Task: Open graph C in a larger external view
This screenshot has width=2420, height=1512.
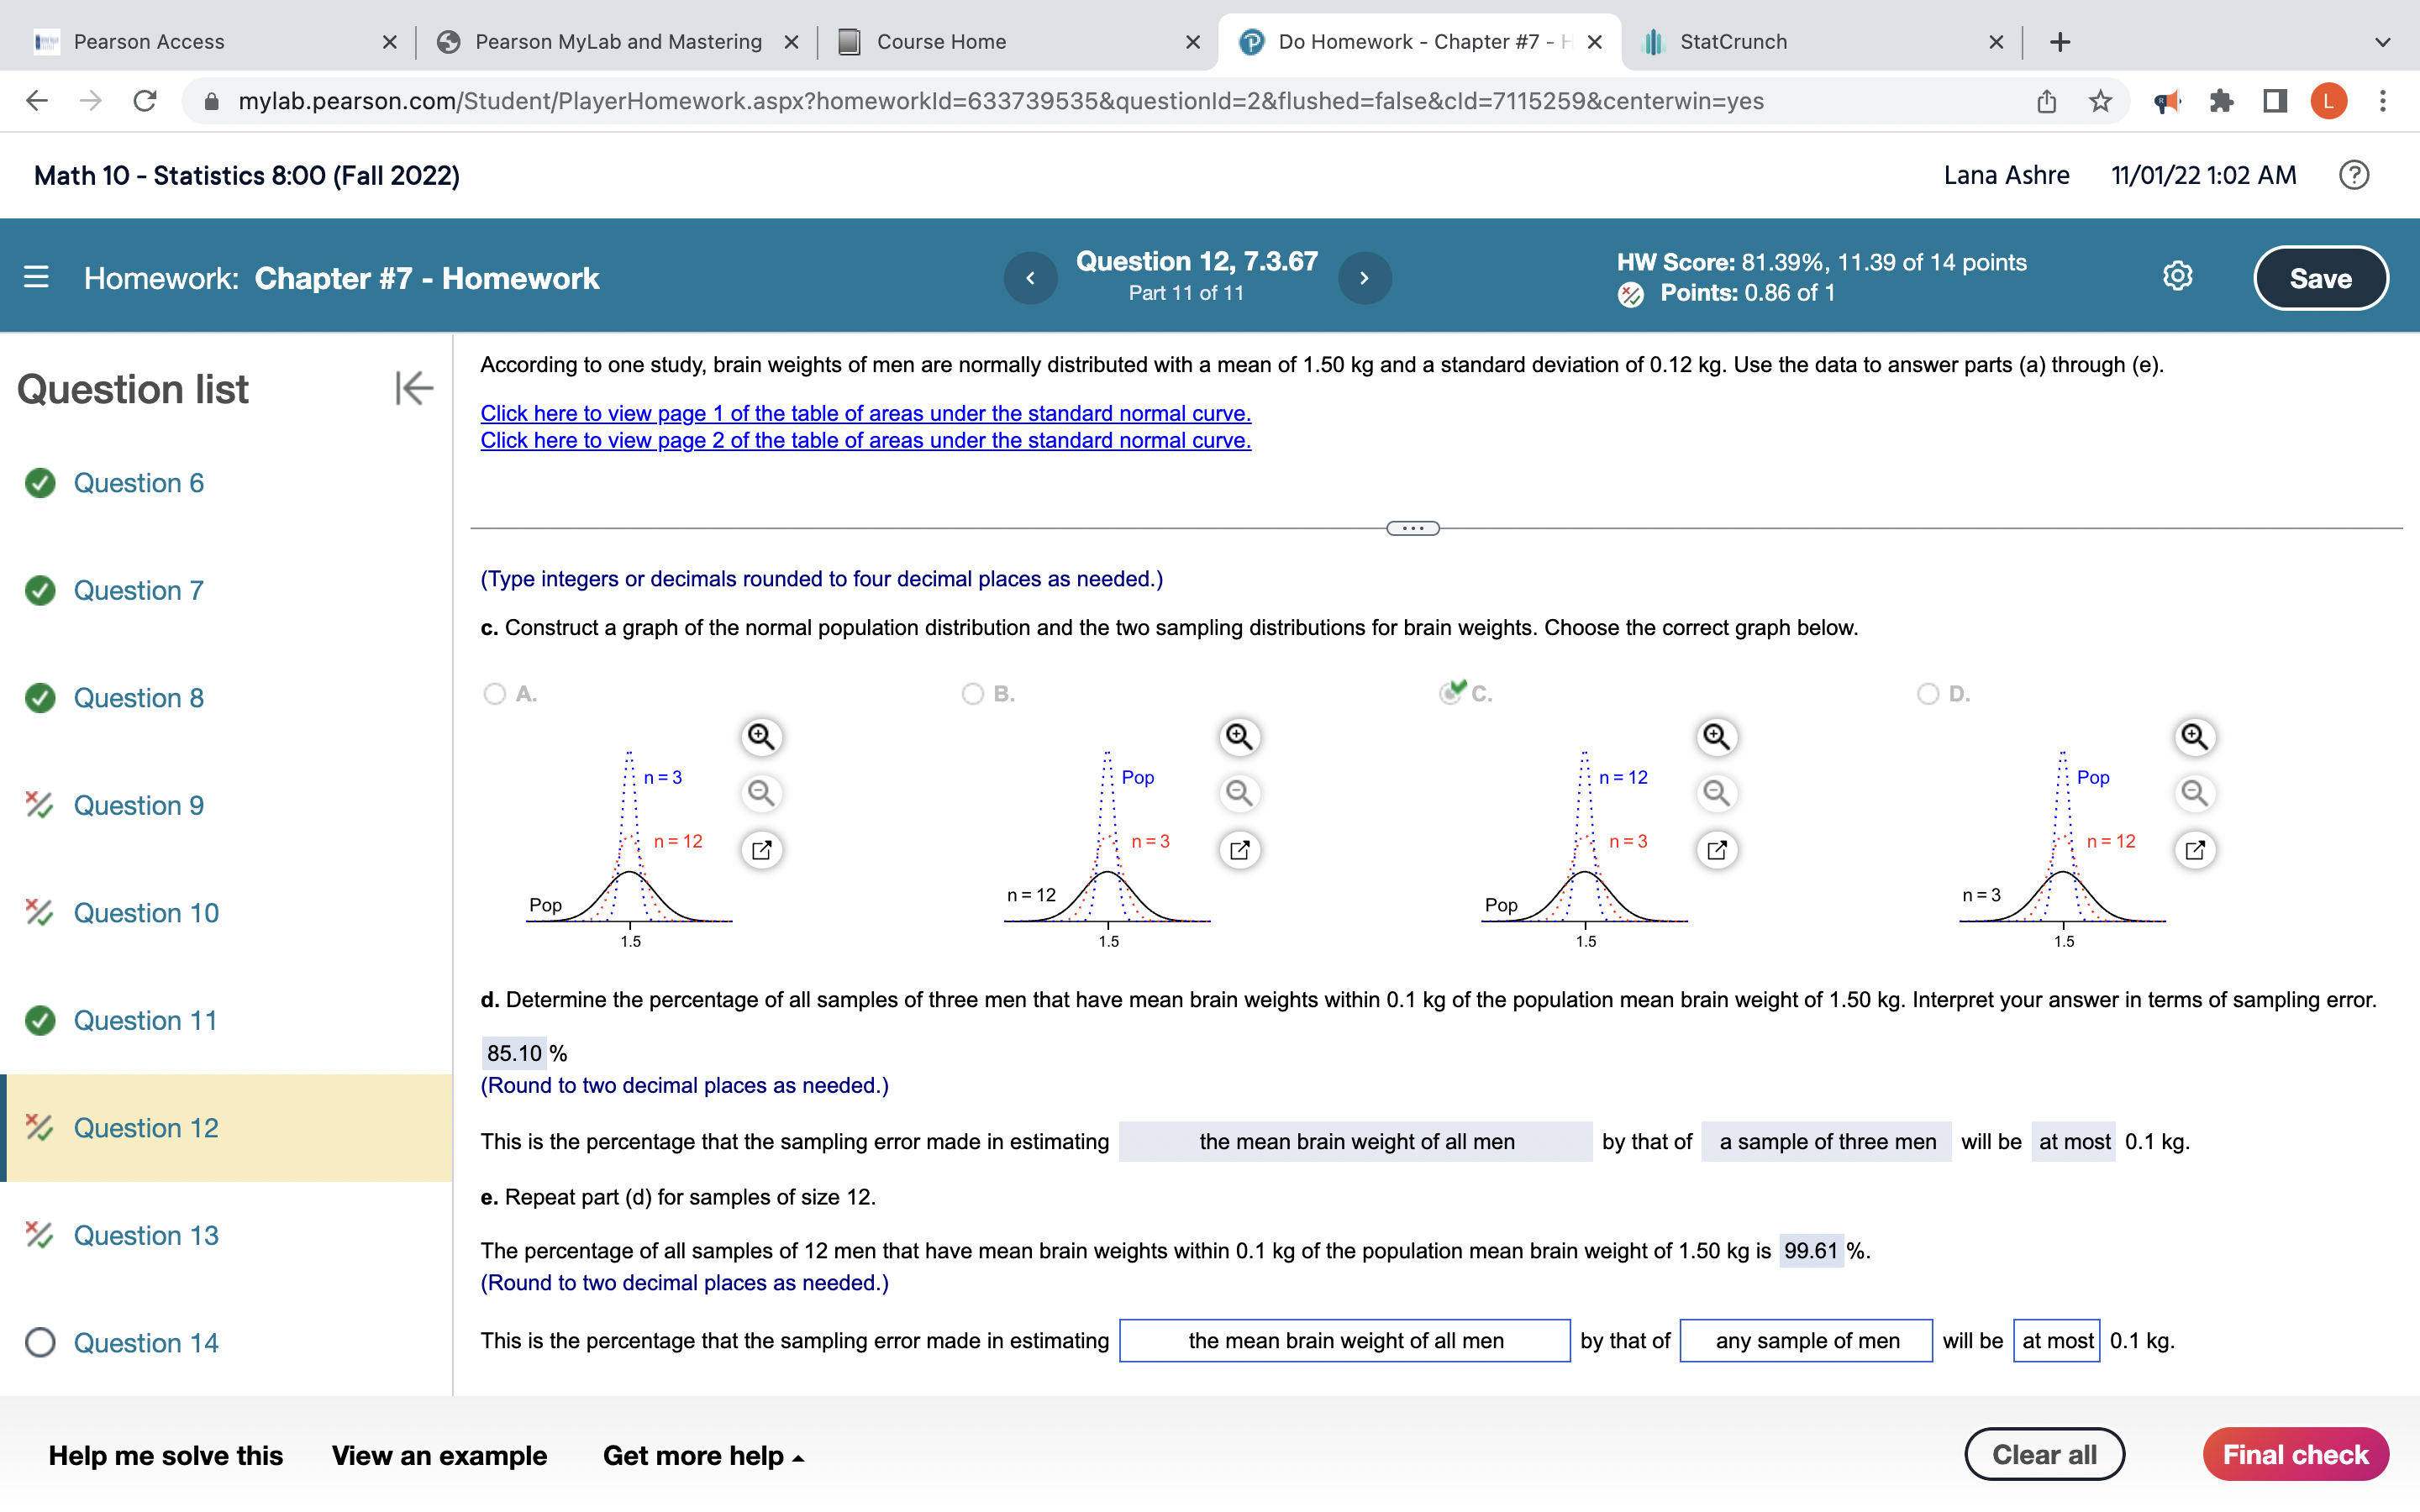Action: tap(1718, 849)
